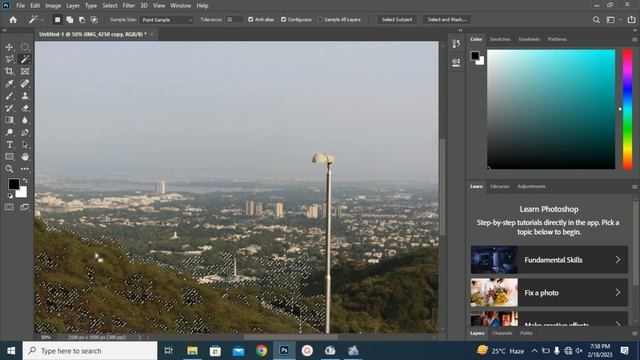
Task: Choose New Selection mode
Action: [58, 20]
